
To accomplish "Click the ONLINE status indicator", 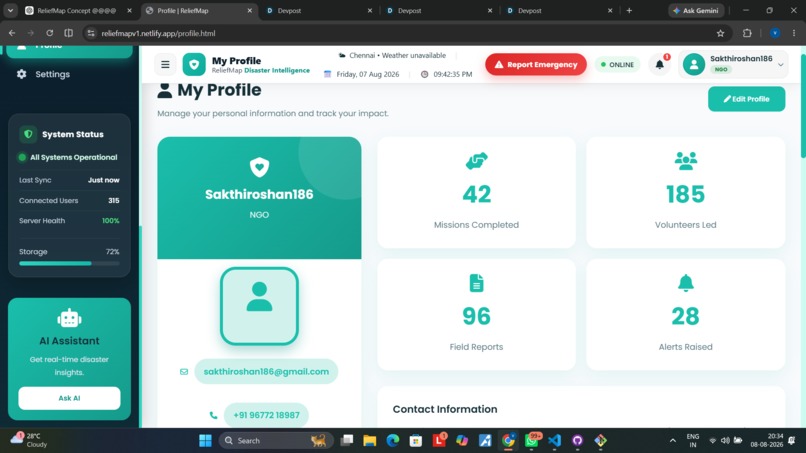I will [617, 64].
